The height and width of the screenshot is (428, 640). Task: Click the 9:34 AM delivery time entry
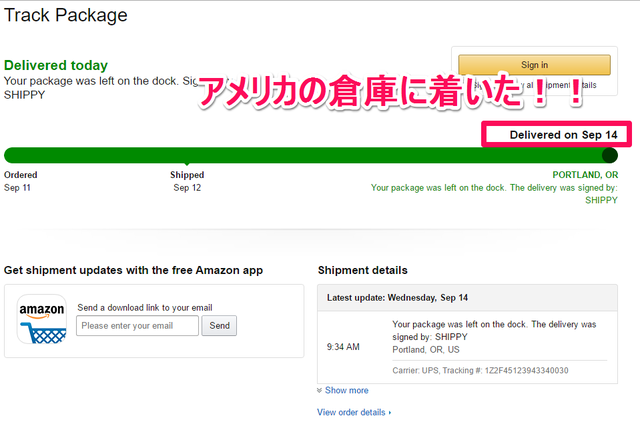coord(343,347)
